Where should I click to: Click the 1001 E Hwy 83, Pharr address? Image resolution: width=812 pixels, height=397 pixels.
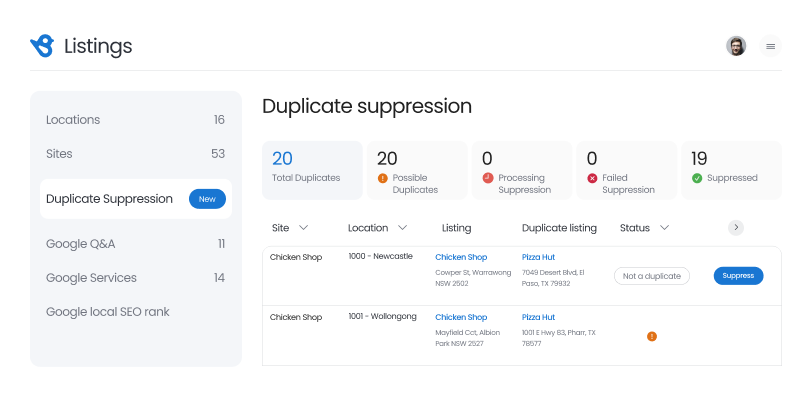(559, 338)
